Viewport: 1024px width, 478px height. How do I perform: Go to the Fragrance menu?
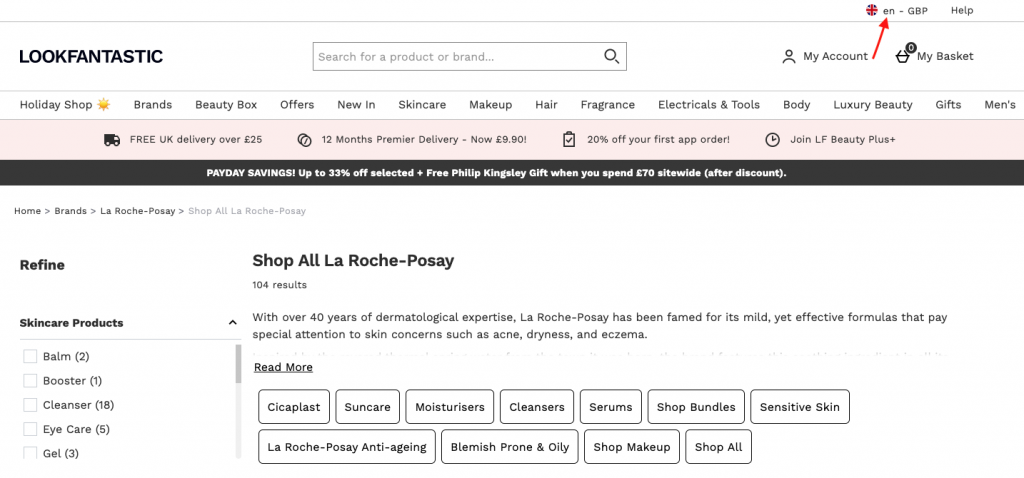pyautogui.click(x=607, y=105)
